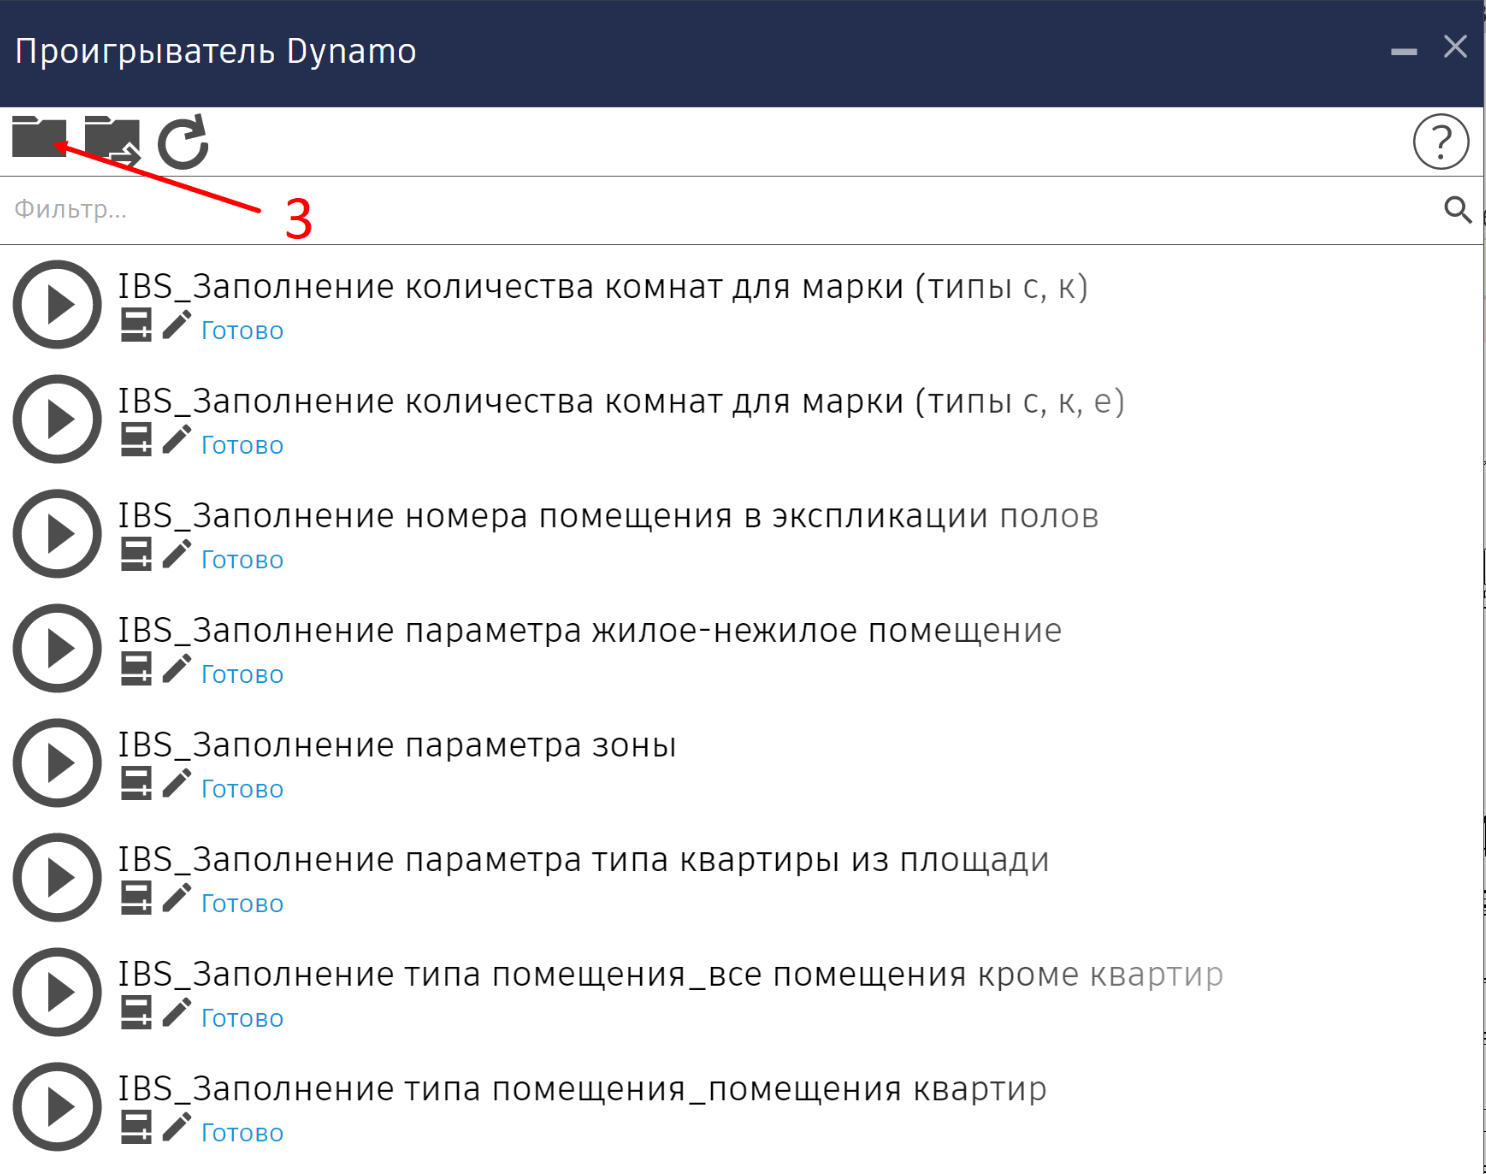Run the script ending in (типы с, к, е)
This screenshot has height=1174, width=1486.
pos(57,419)
